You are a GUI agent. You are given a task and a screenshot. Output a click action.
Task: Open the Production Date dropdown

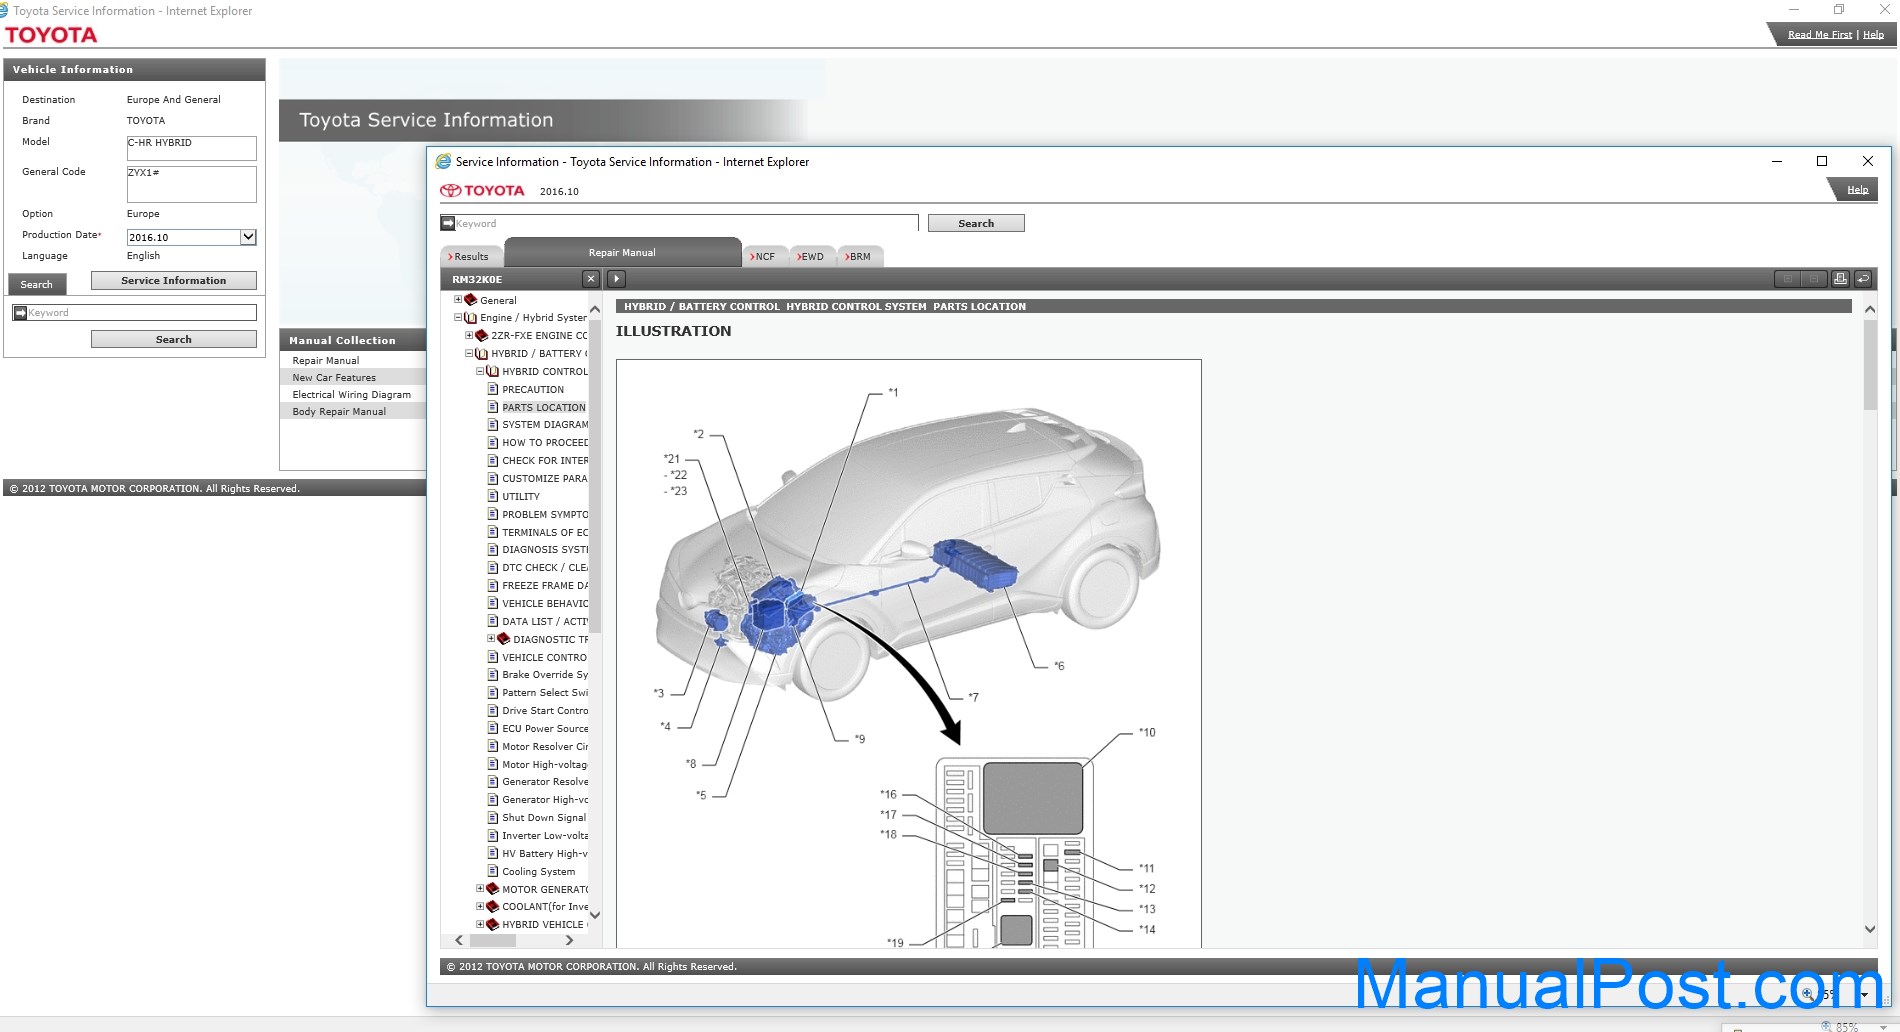point(248,237)
